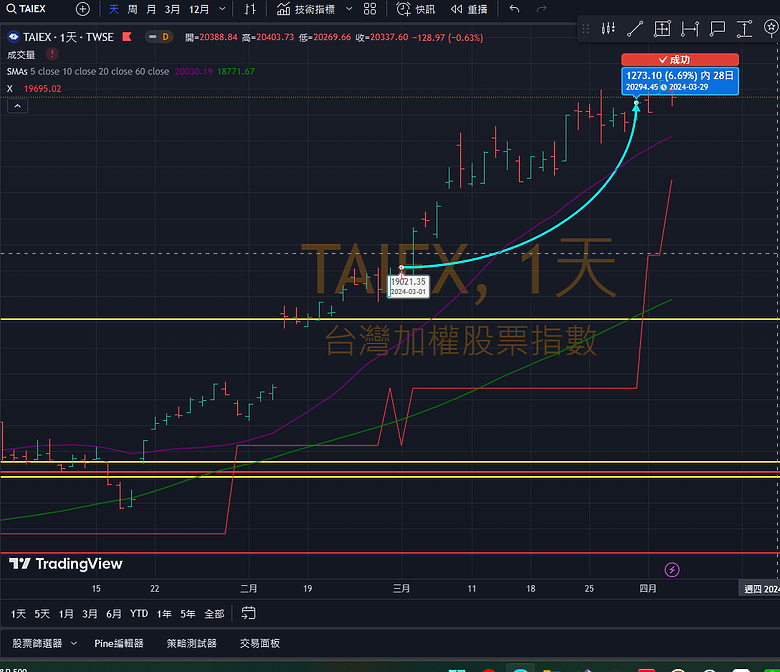Select the trend line drawing tool
The width and height of the screenshot is (780, 672).
[635, 29]
